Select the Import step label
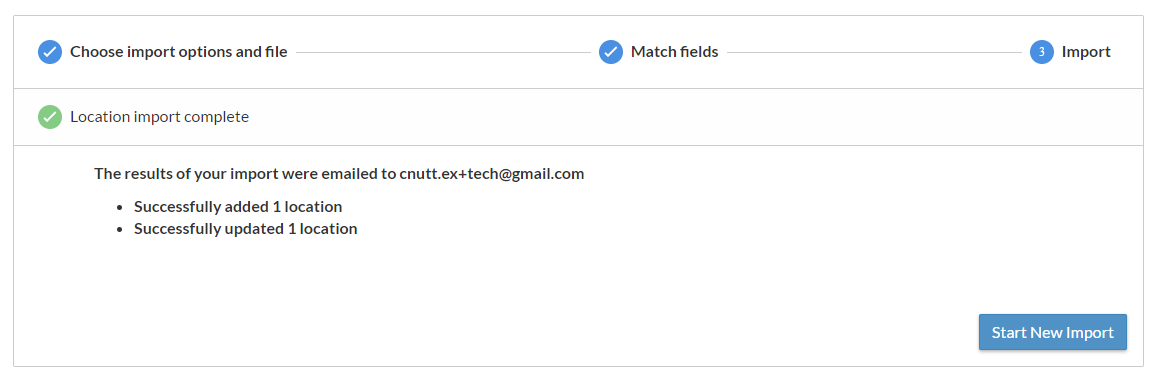This screenshot has width=1159, height=380. click(1086, 52)
